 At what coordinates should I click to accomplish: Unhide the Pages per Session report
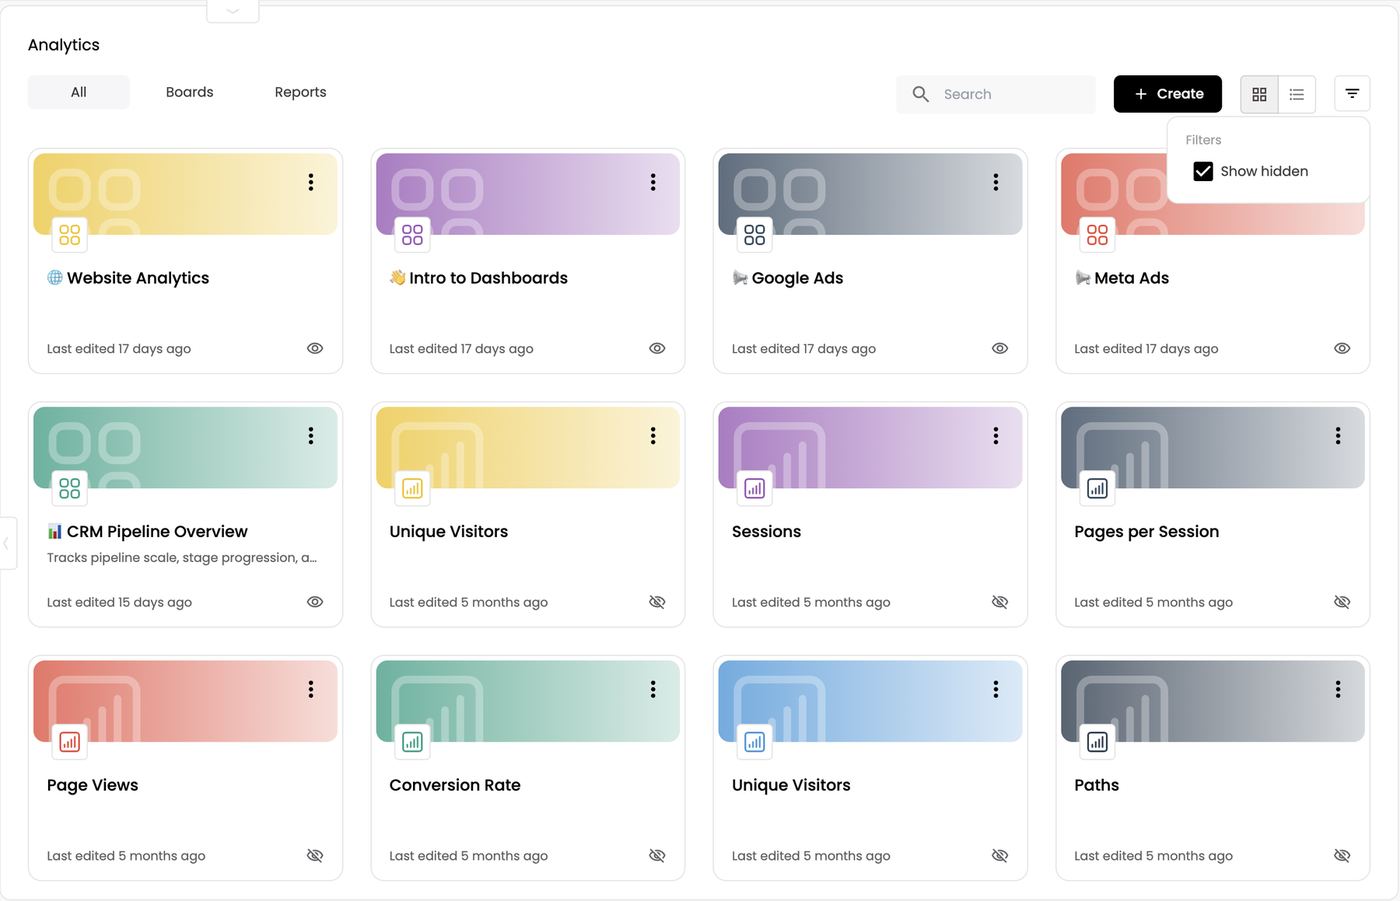tap(1342, 602)
